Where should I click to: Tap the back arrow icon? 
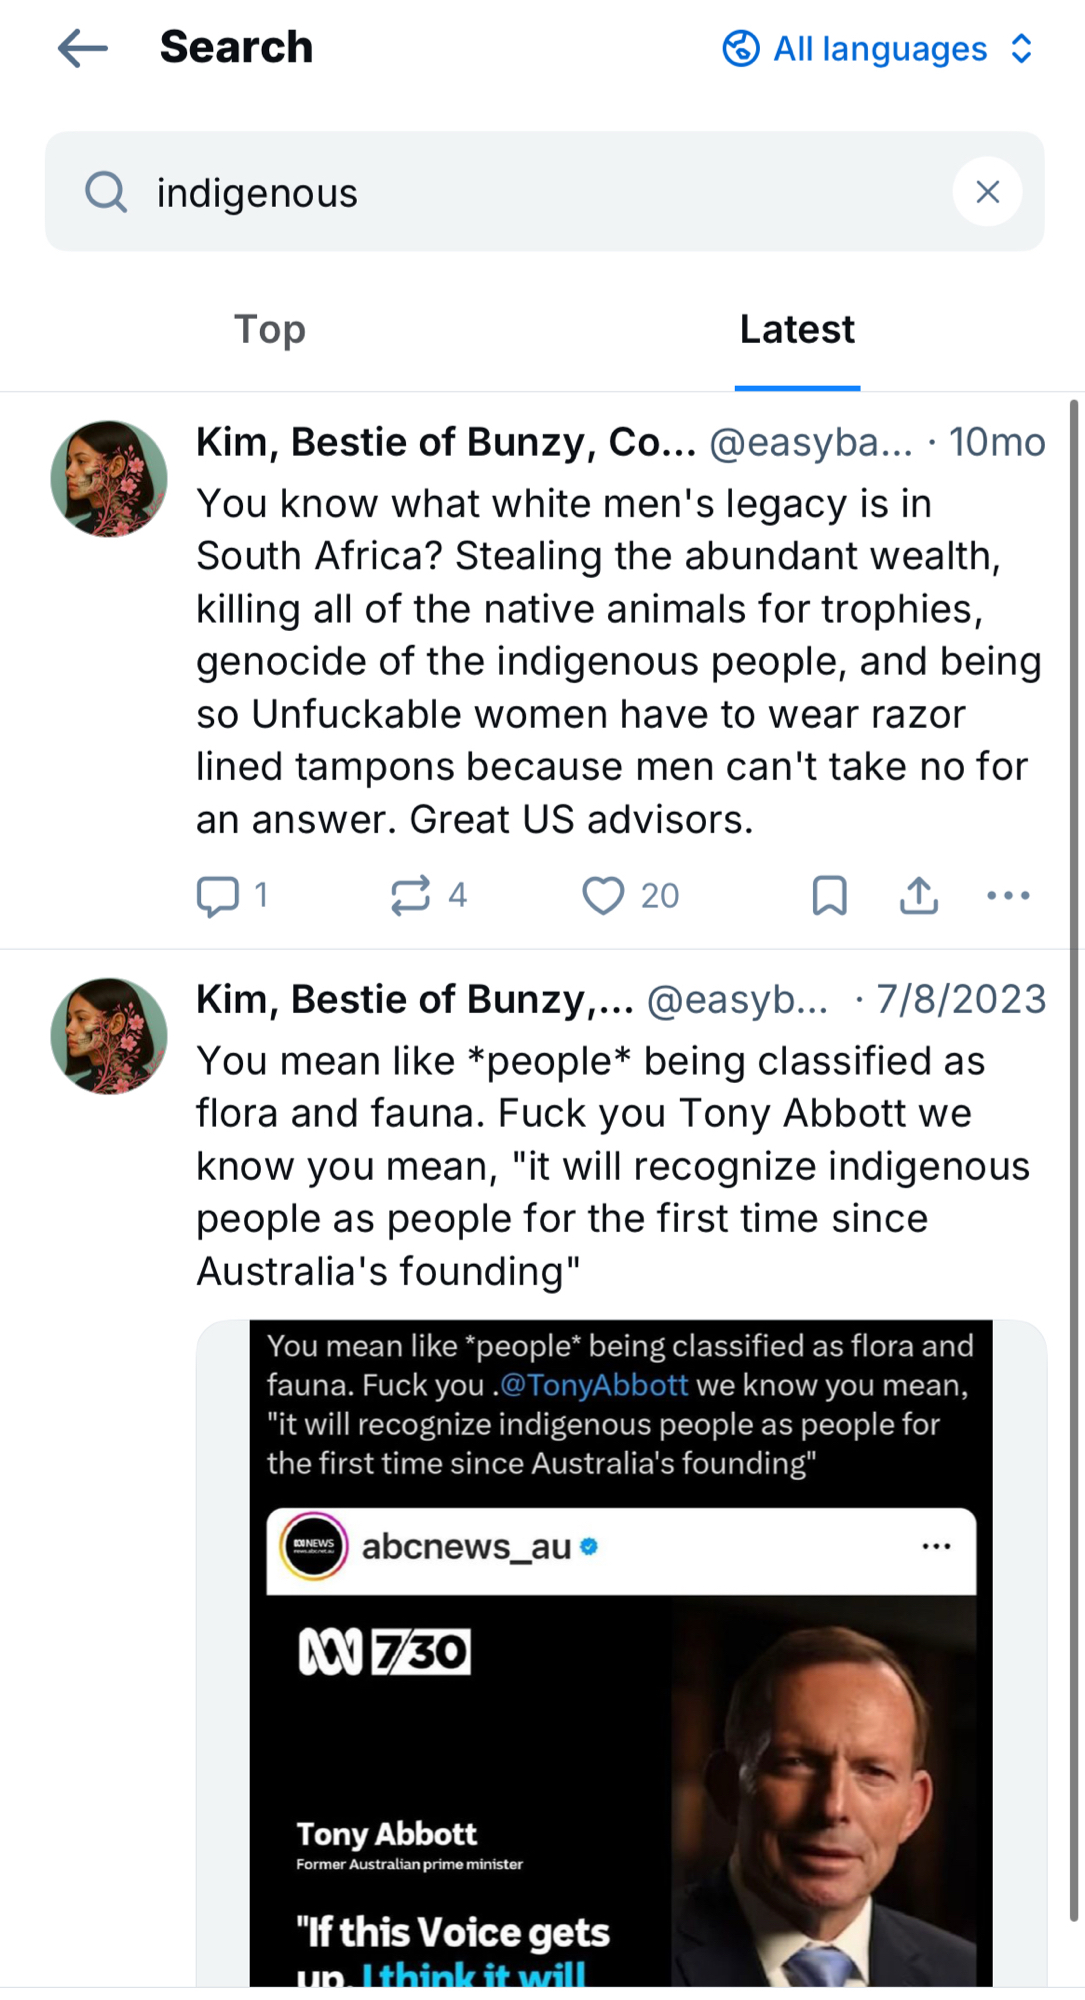(83, 48)
